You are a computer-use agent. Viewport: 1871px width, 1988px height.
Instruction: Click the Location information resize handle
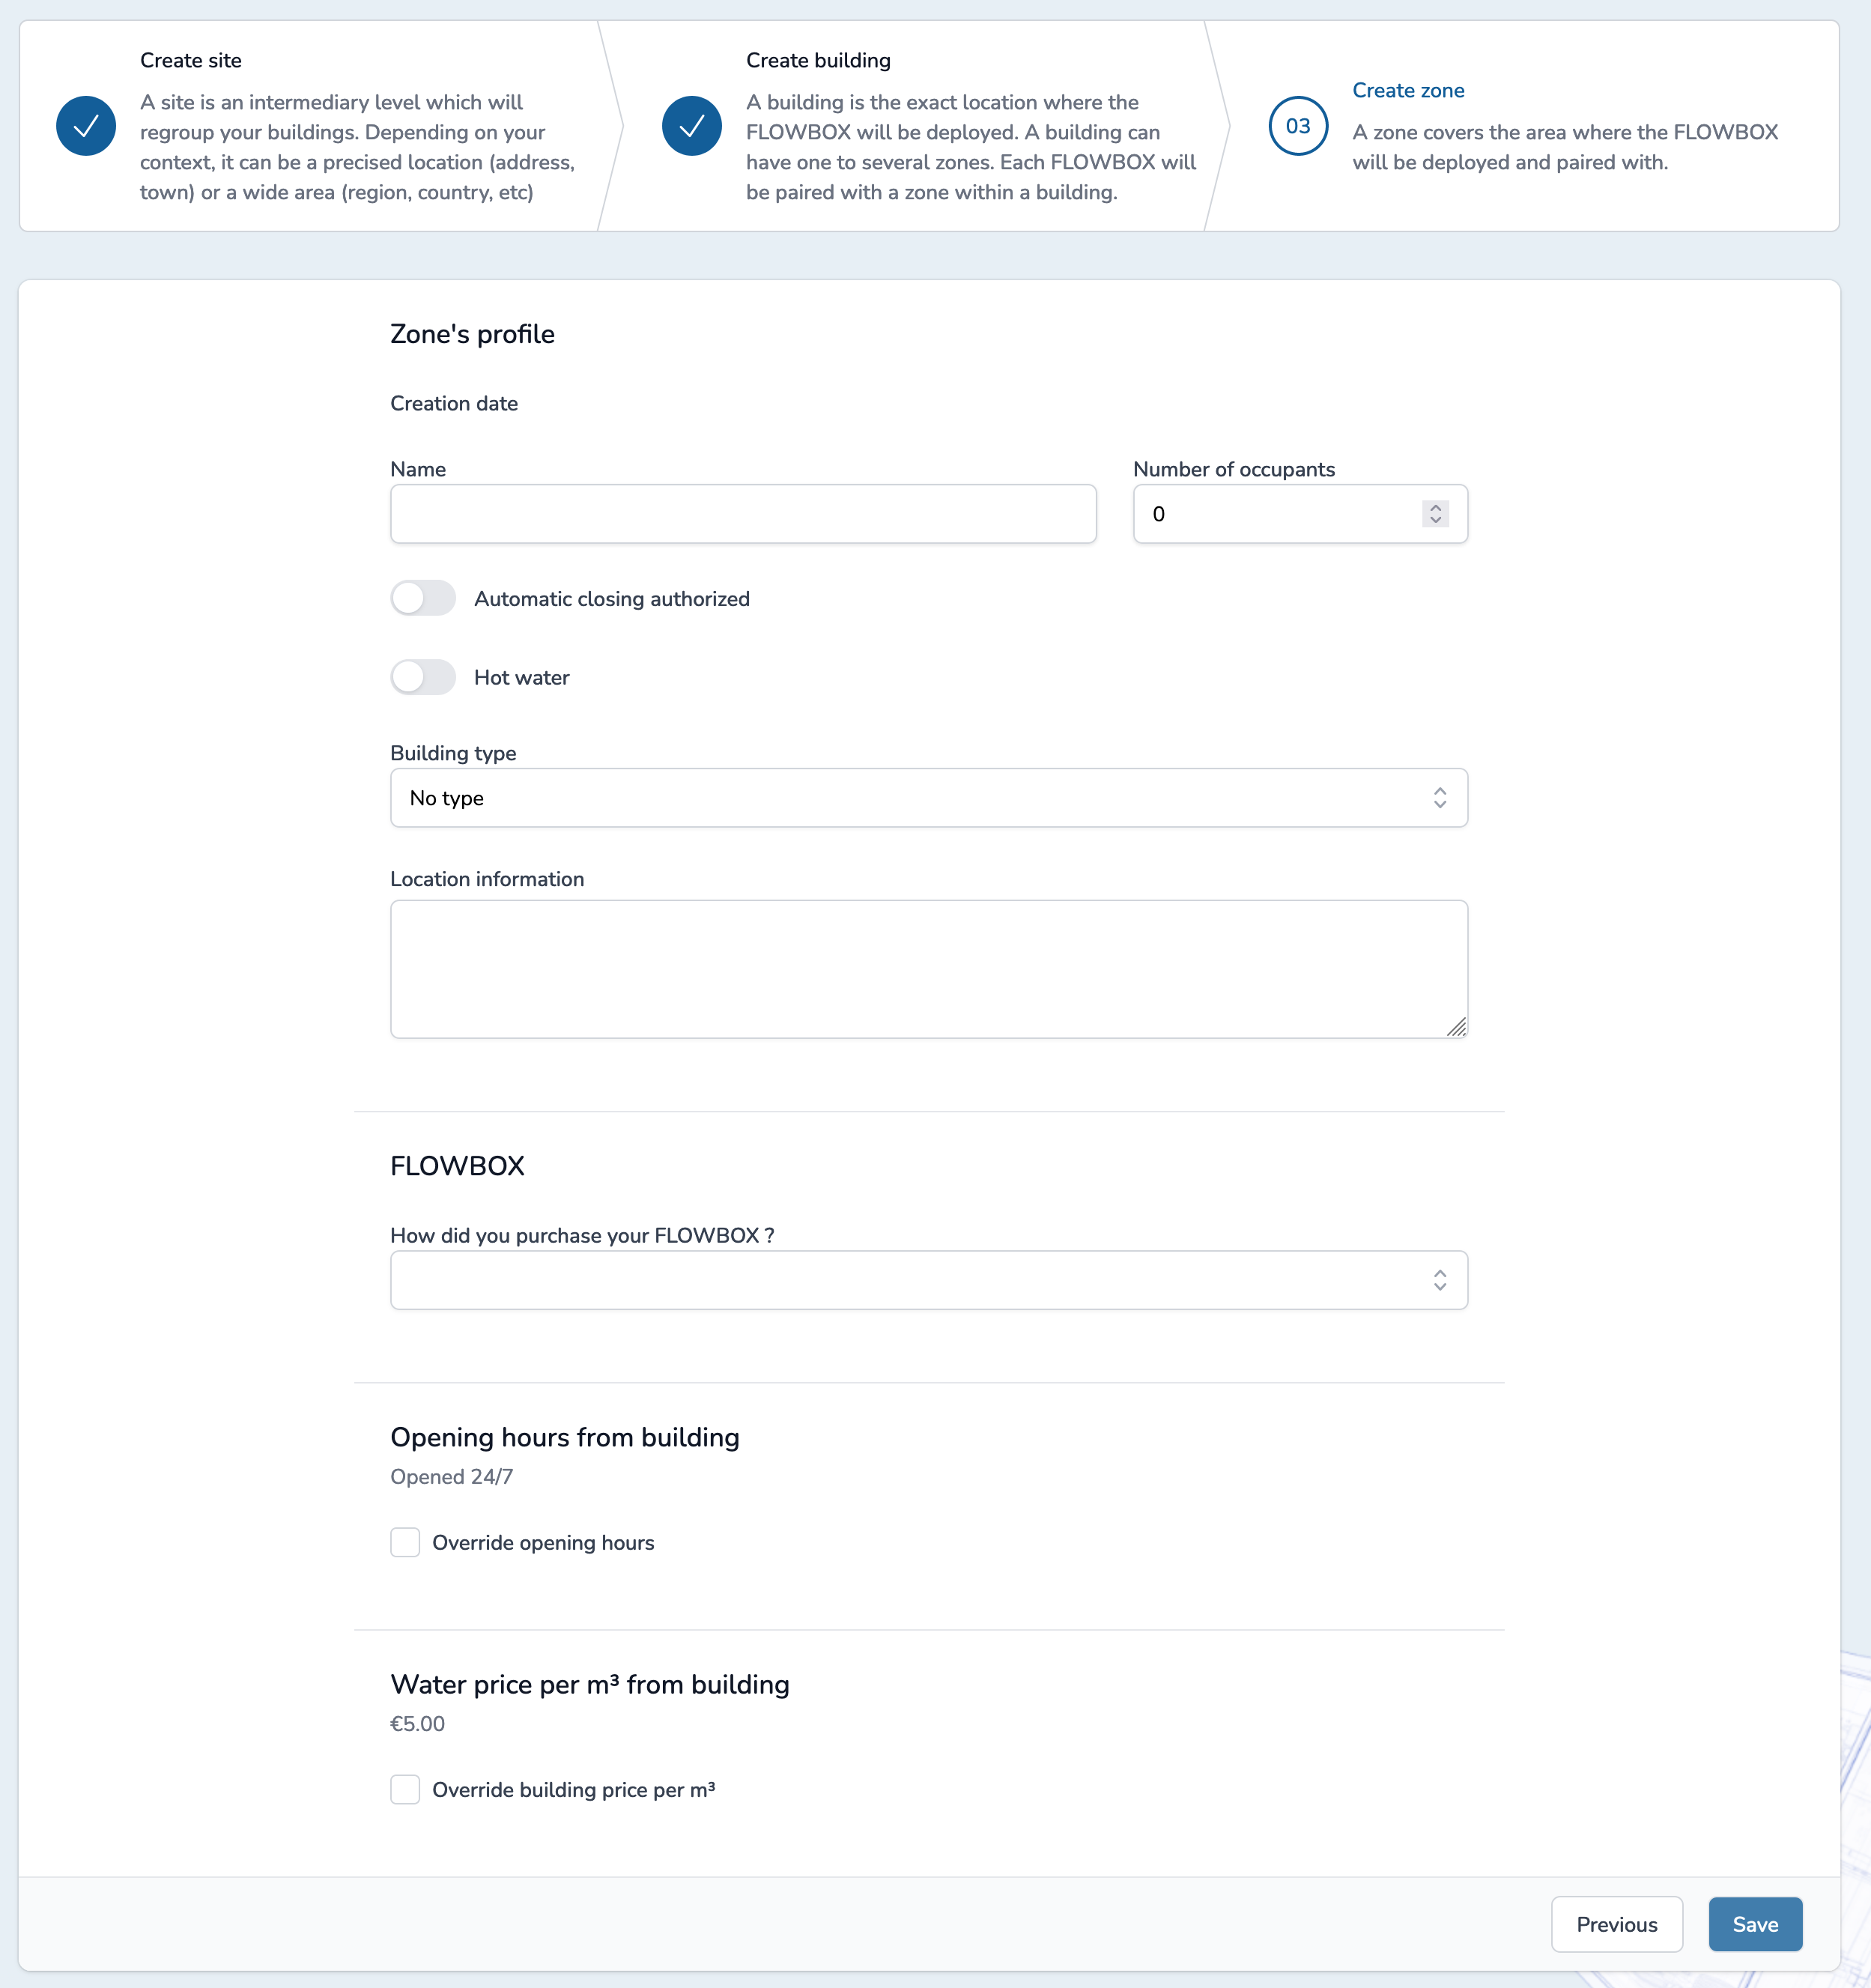click(1458, 1028)
